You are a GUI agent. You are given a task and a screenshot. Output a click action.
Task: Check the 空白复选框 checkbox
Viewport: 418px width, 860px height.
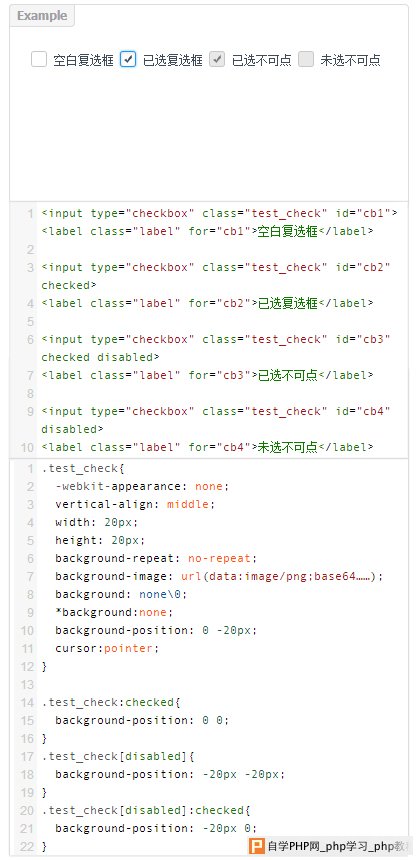38,59
